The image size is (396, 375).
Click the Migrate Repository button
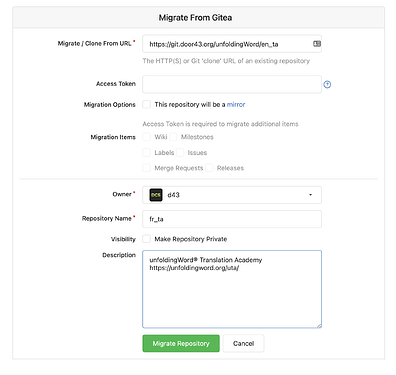[x=181, y=343]
